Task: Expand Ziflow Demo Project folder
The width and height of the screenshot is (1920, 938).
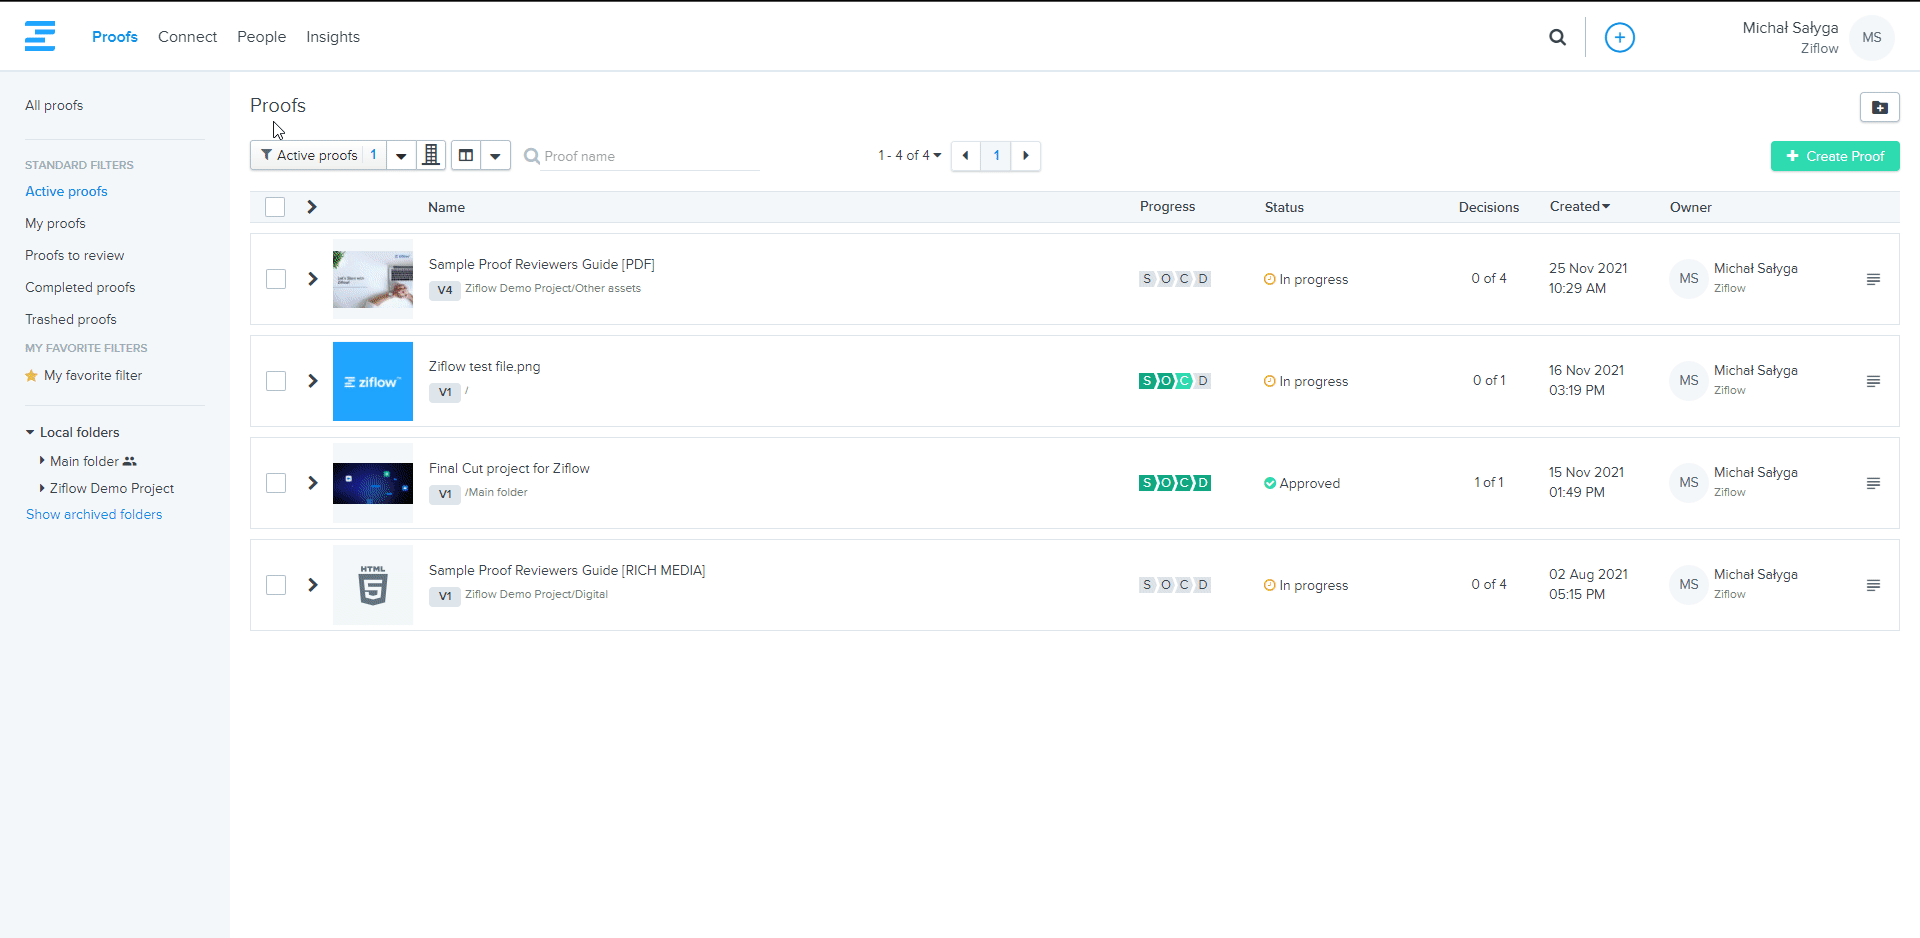Action: 42,488
